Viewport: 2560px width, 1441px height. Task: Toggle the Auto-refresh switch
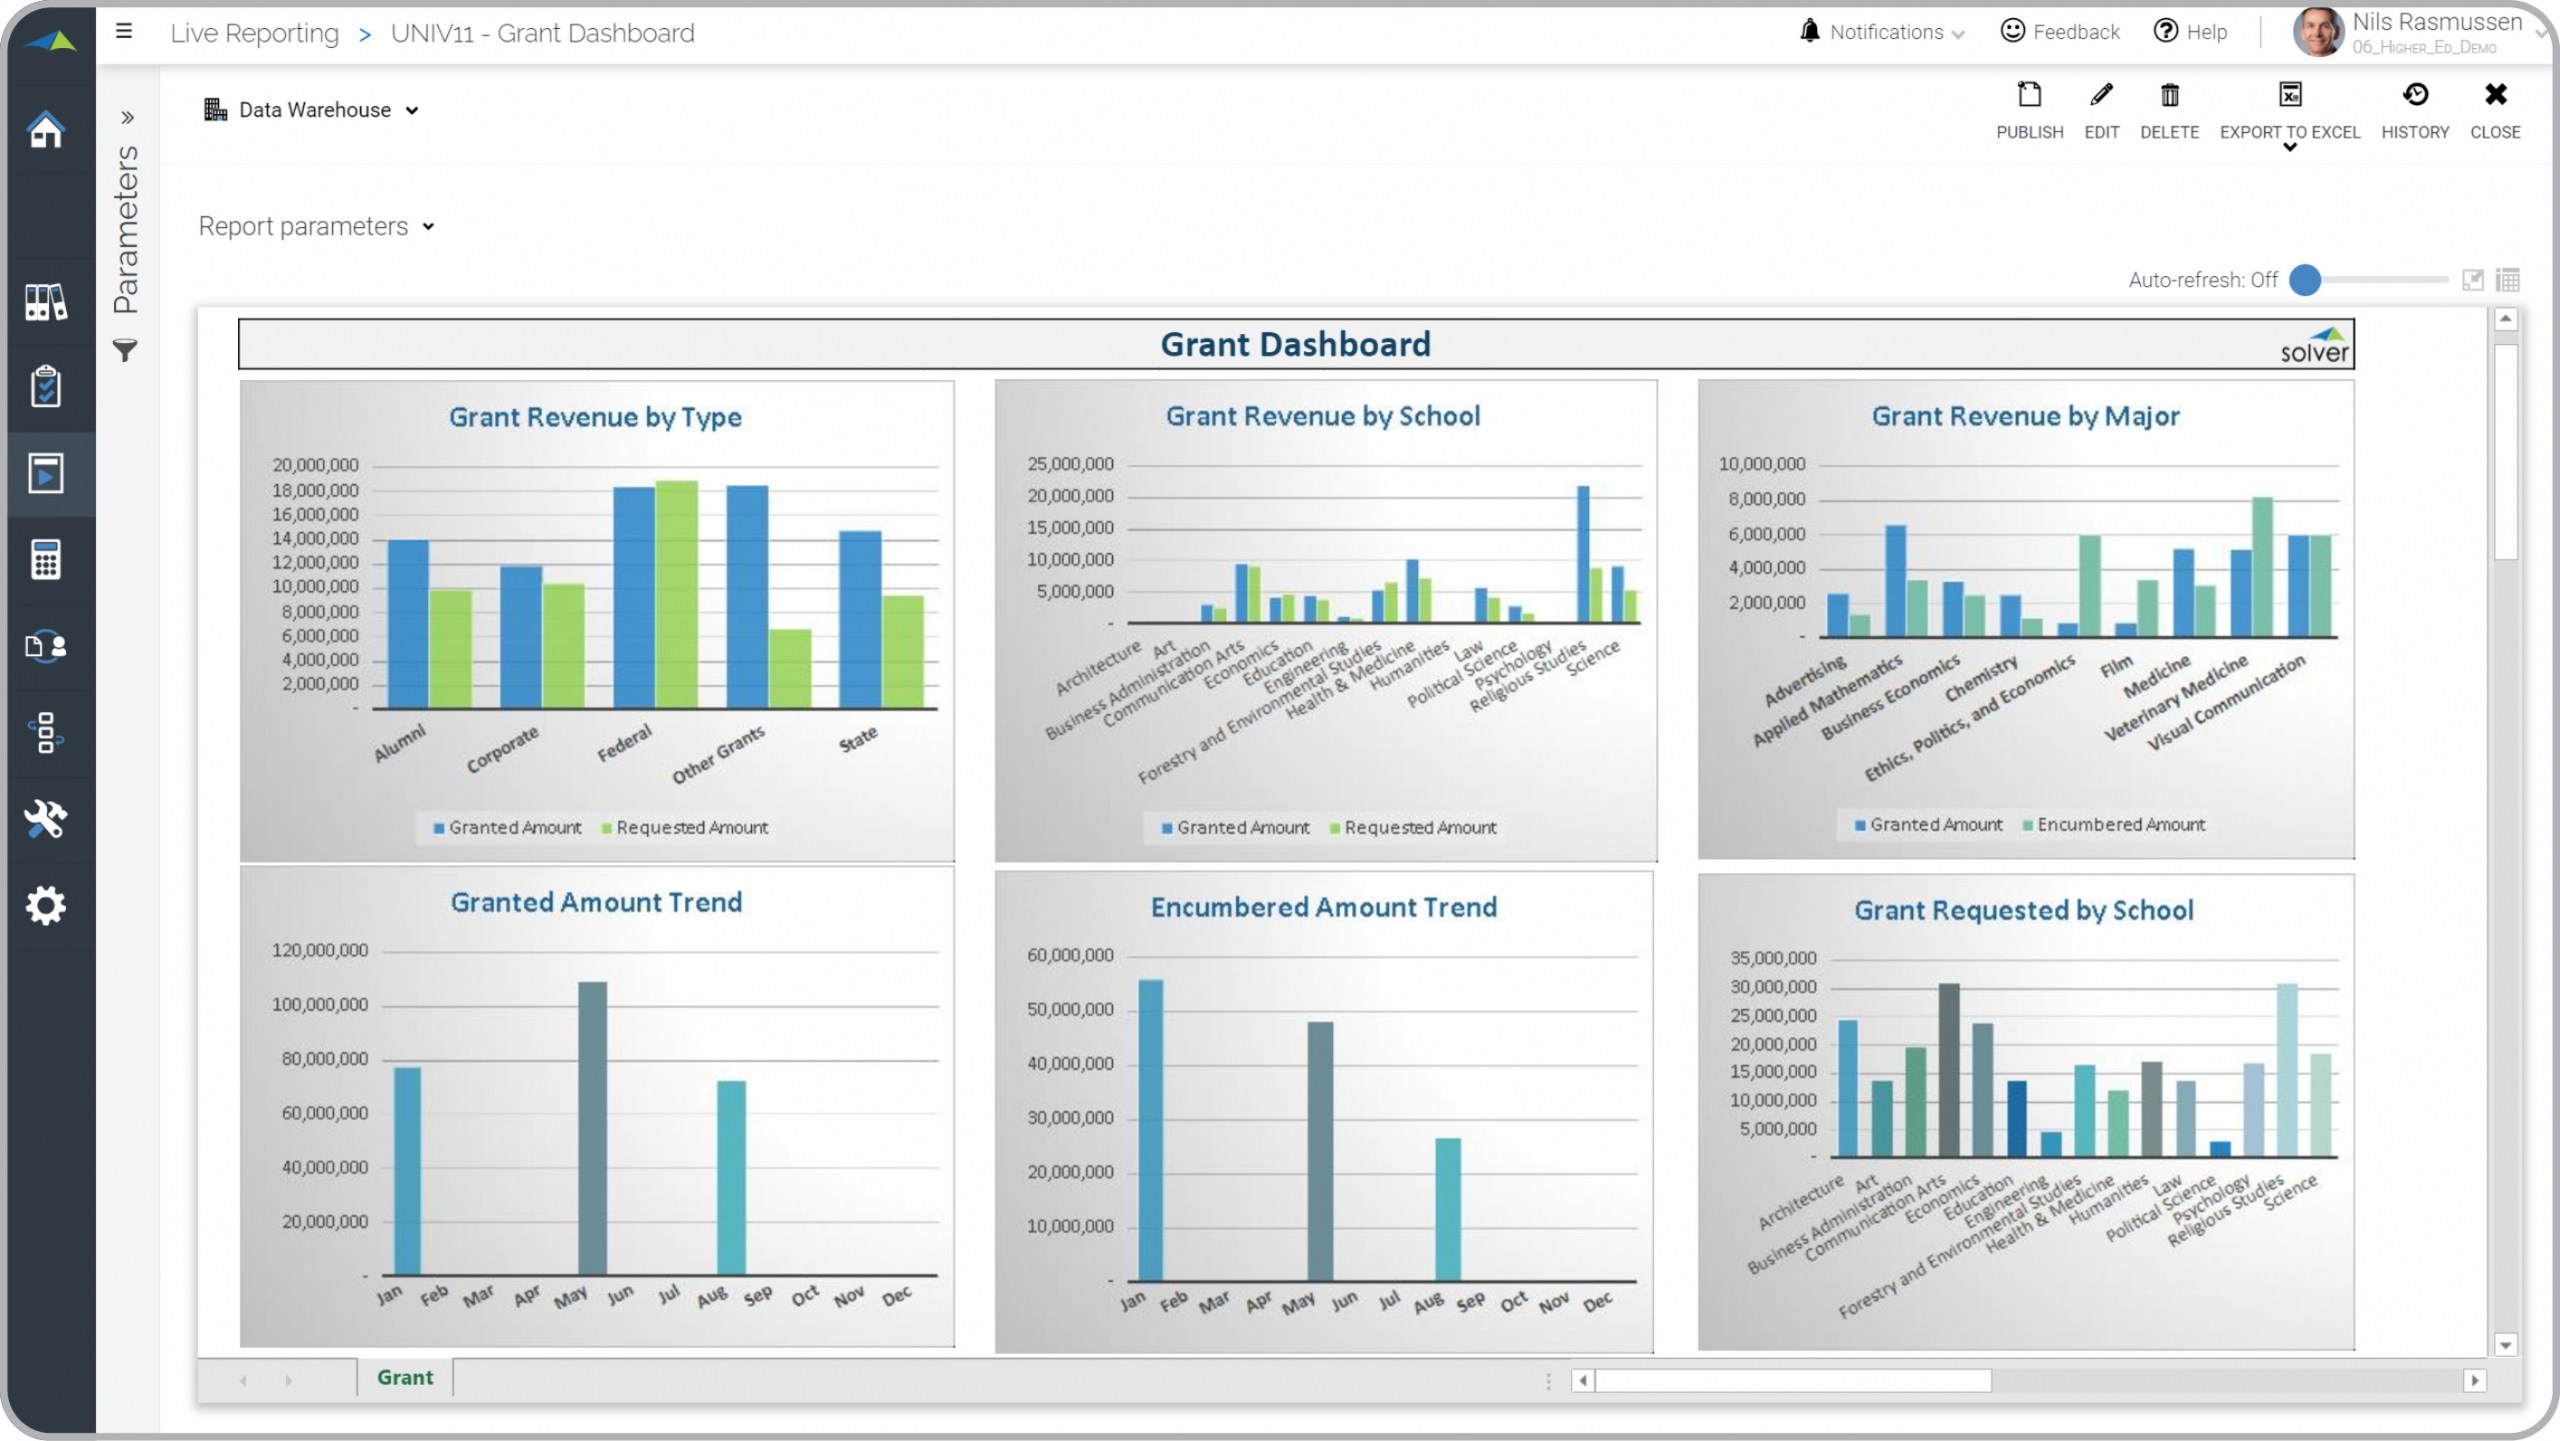pyautogui.click(x=2306, y=280)
